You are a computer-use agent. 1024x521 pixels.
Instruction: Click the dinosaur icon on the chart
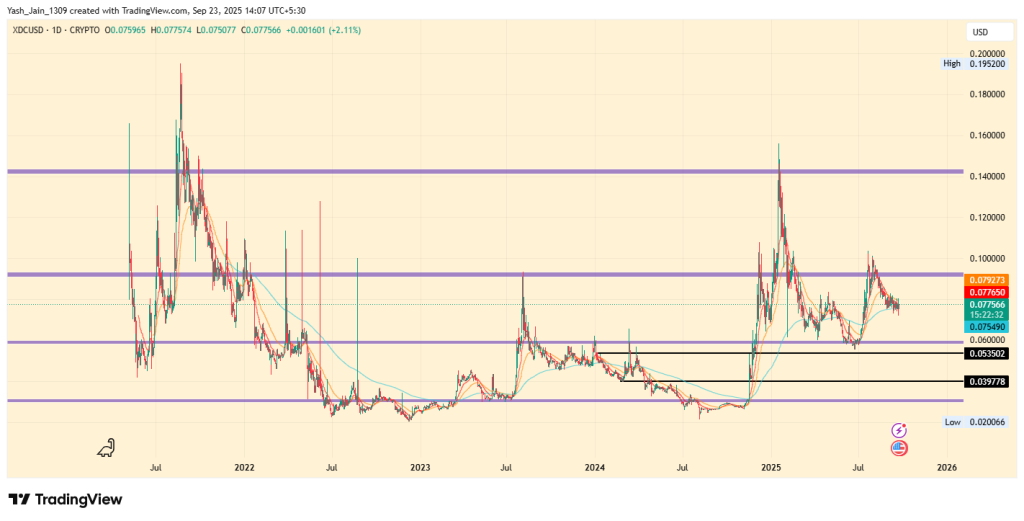click(107, 448)
